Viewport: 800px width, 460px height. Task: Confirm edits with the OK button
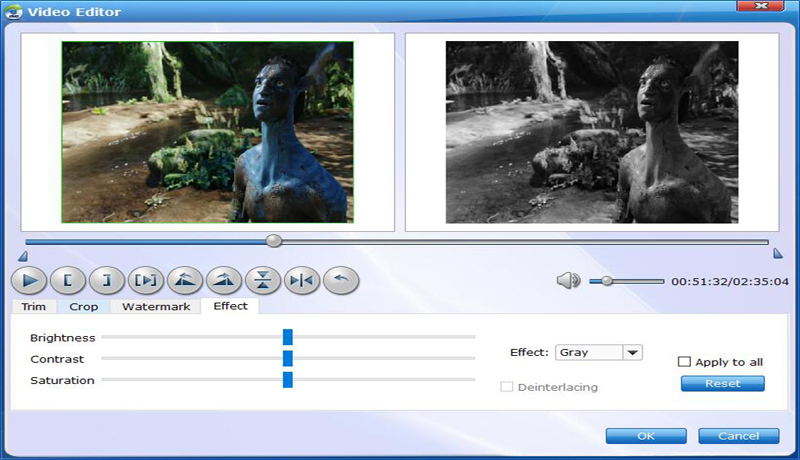point(646,436)
